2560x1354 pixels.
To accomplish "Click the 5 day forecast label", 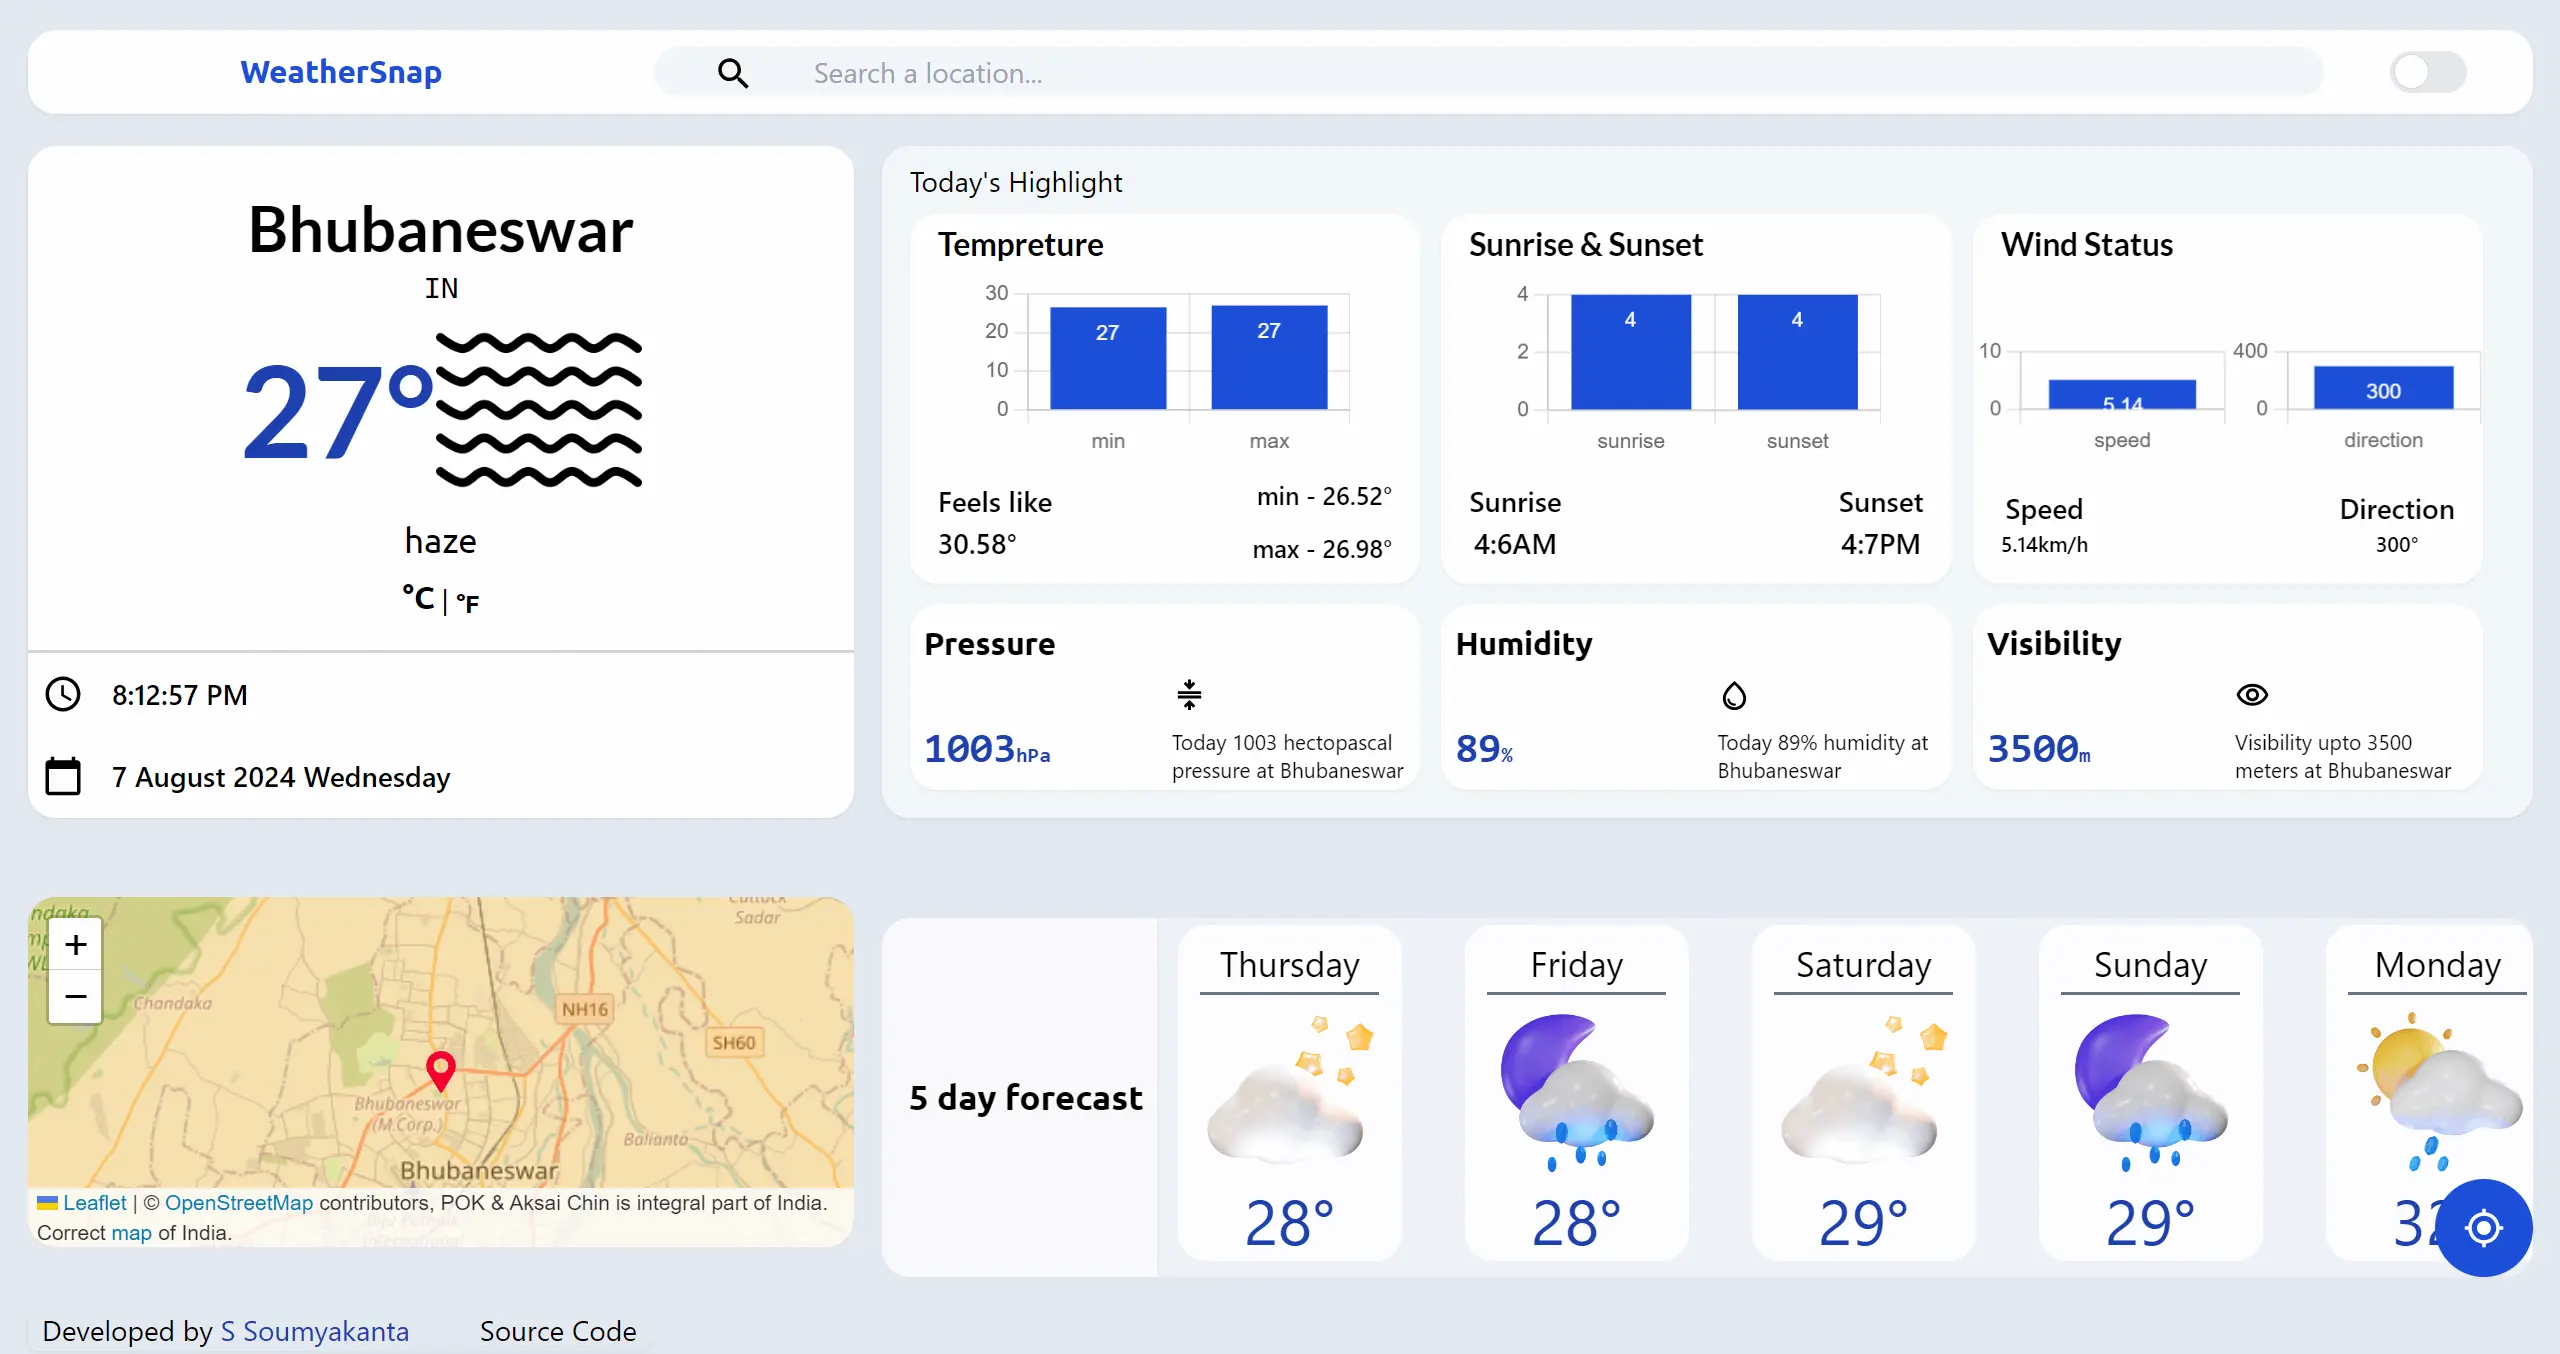I will (1026, 1097).
